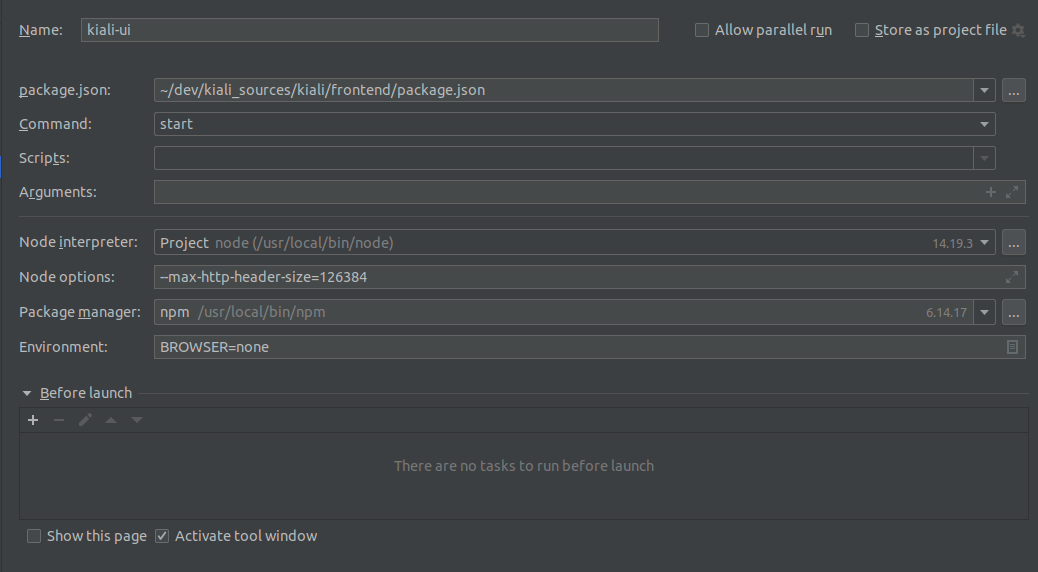Browse for Node interpreter with ellipsis button
This screenshot has width=1038, height=572.
click(x=1014, y=243)
